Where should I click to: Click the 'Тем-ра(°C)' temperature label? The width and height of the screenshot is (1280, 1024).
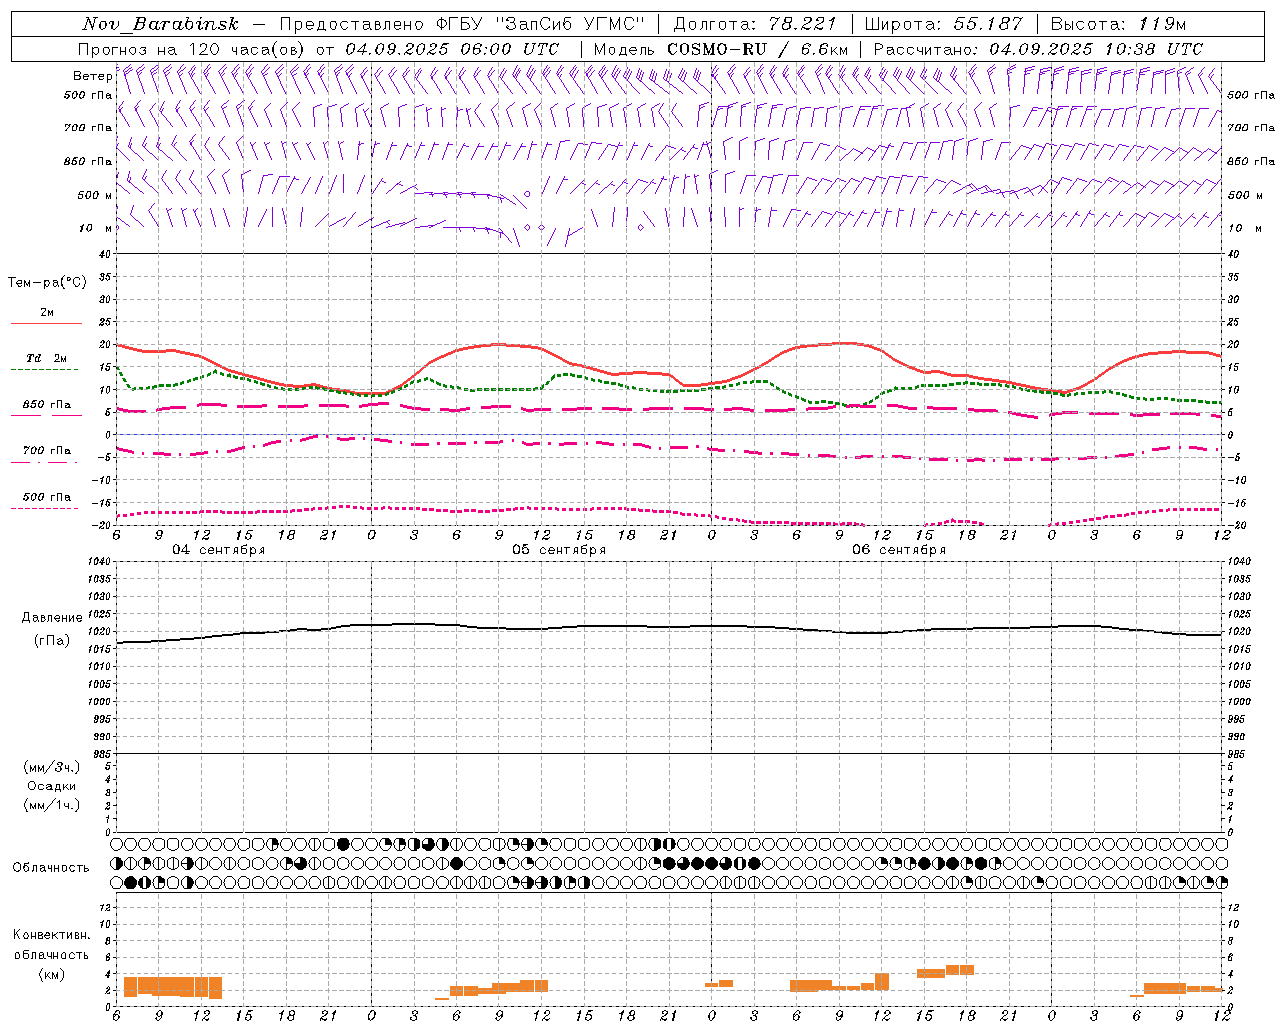(47, 283)
